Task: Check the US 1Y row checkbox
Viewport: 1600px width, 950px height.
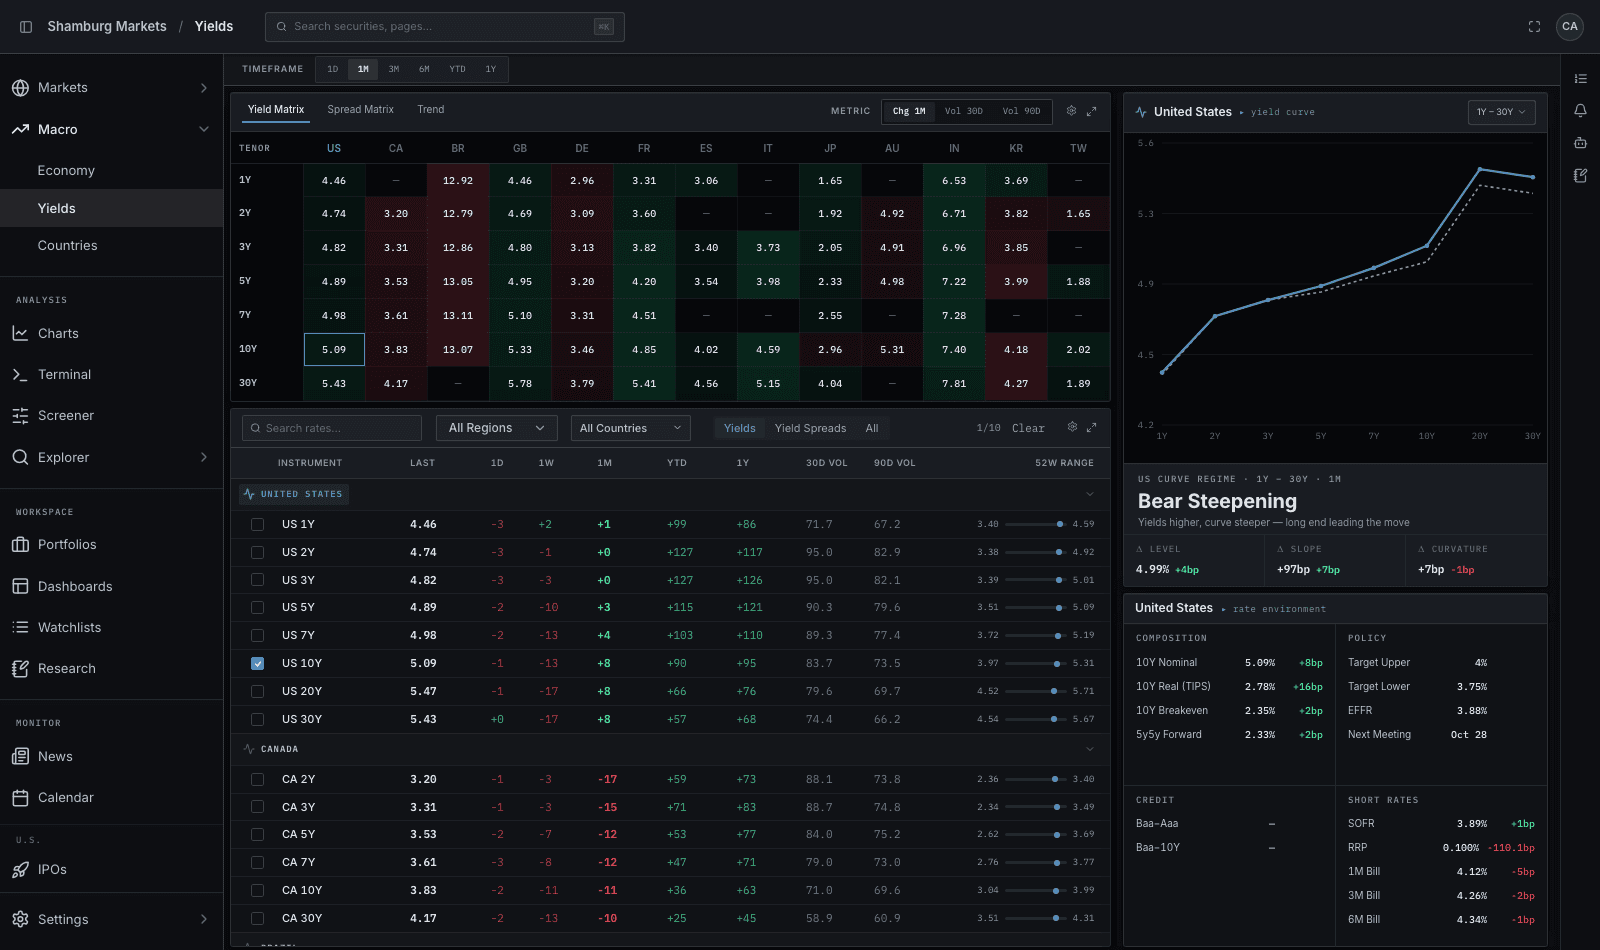Action: pos(257,524)
